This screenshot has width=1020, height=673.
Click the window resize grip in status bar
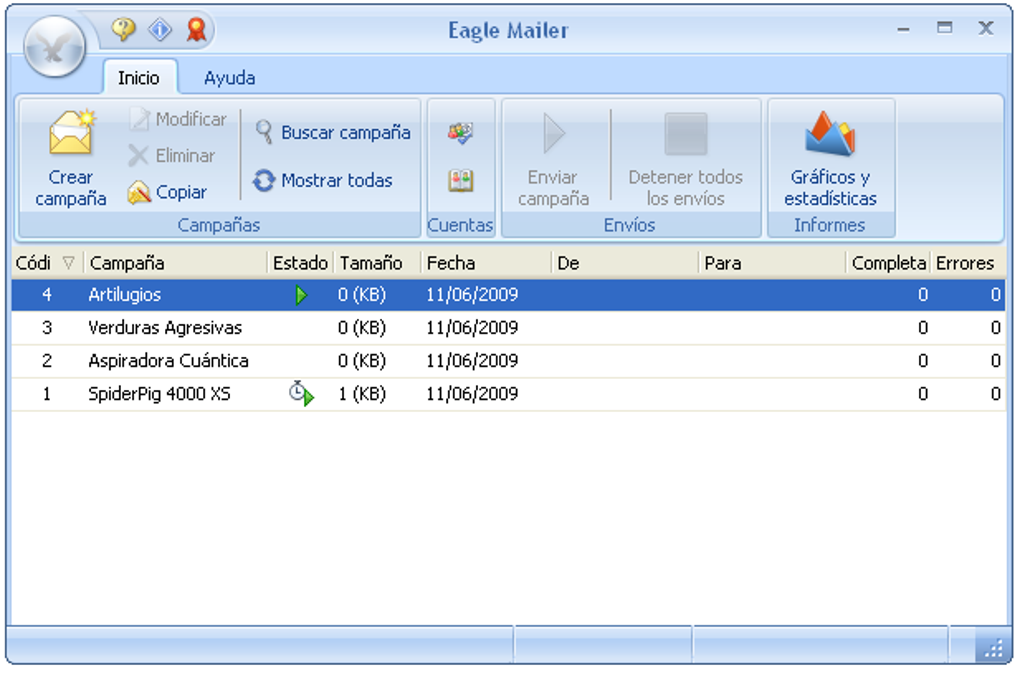click(x=993, y=648)
